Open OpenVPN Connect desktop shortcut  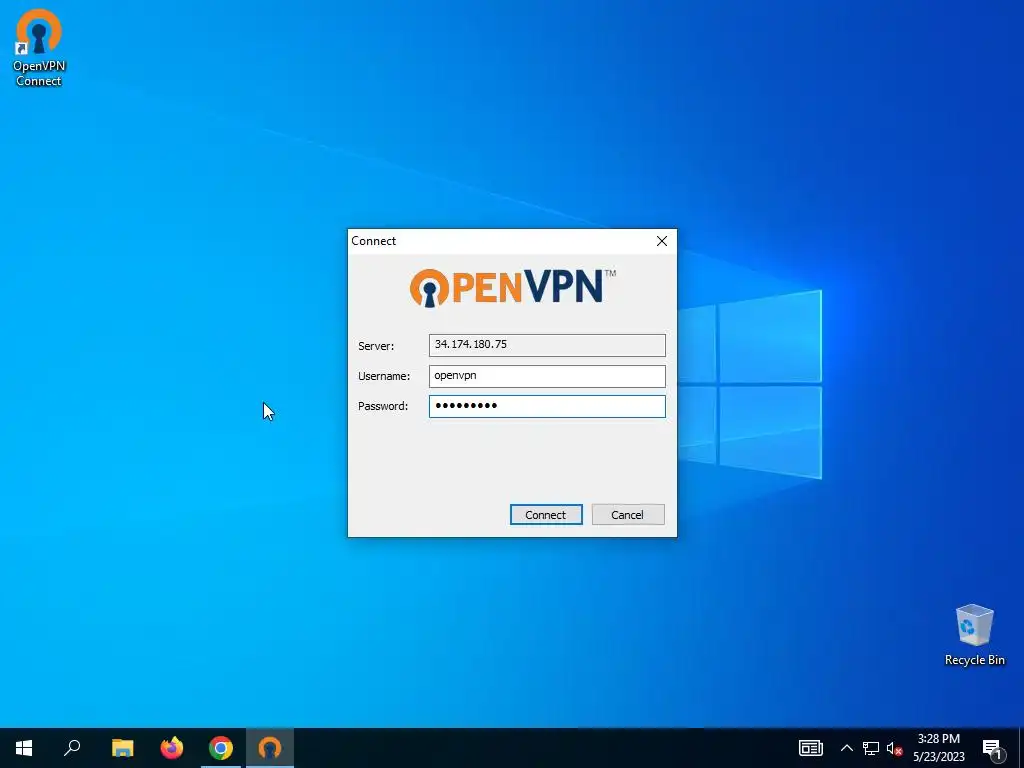tap(39, 48)
